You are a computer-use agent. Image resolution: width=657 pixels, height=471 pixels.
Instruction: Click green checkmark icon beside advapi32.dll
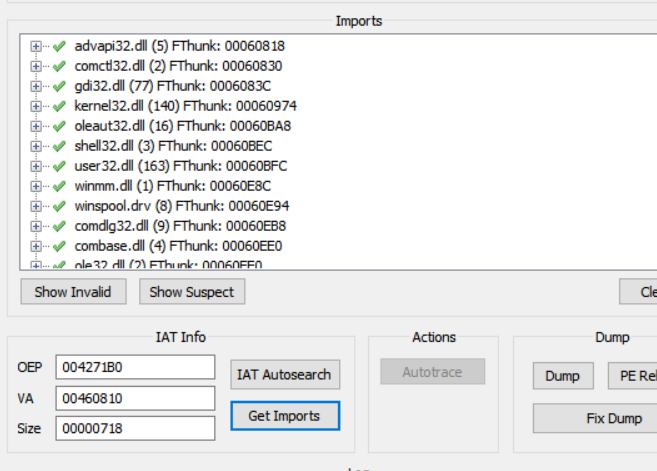[59, 46]
